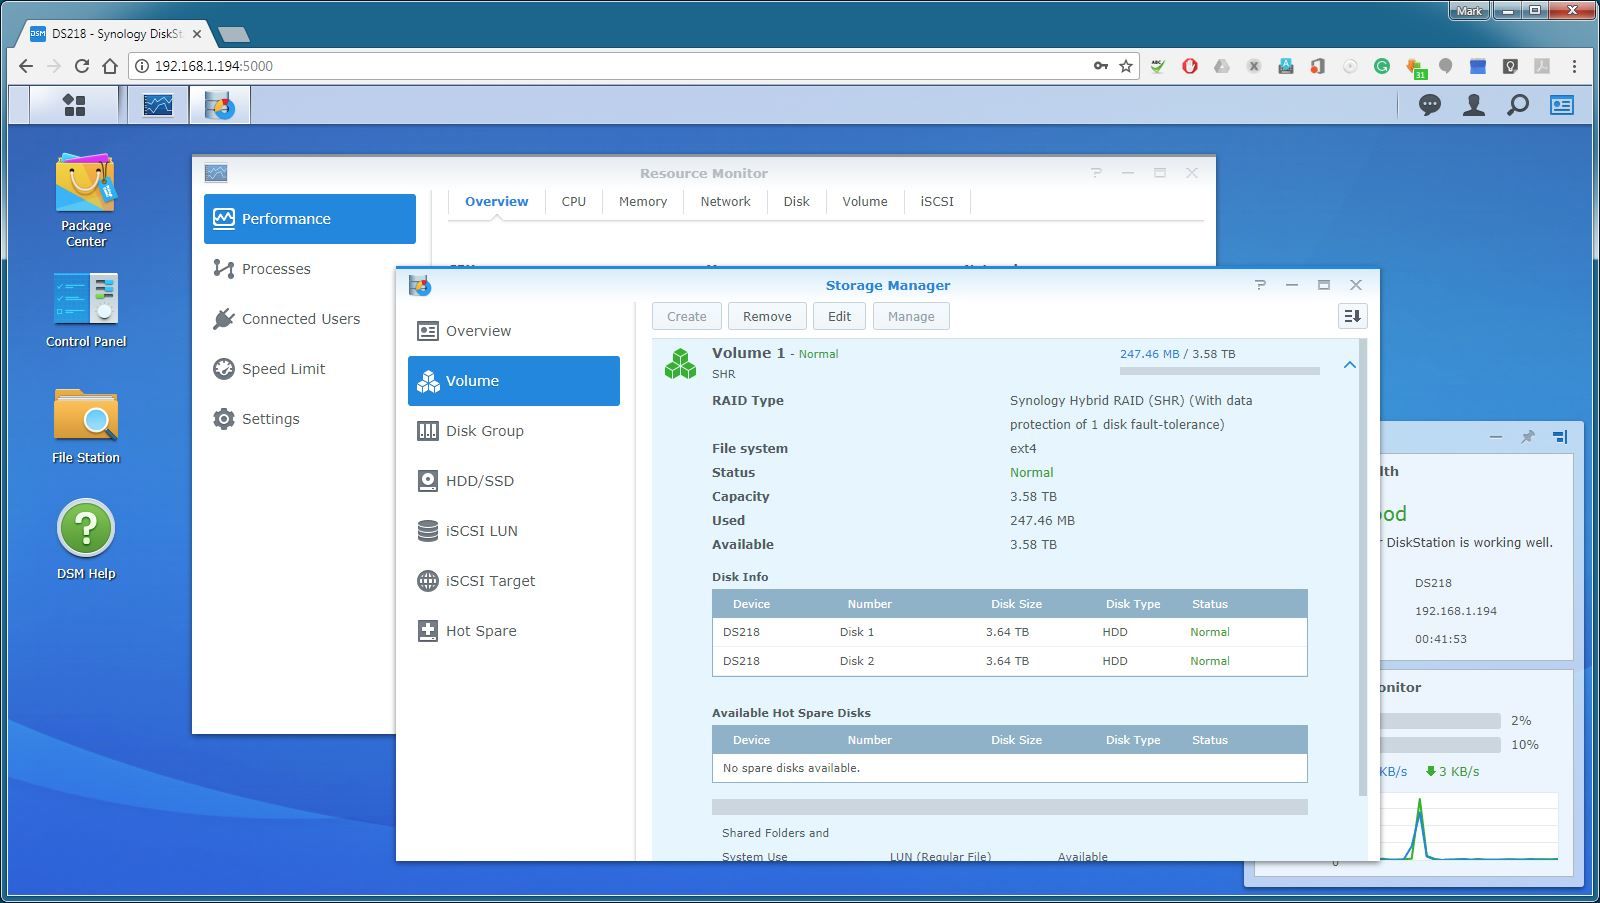Open iSCSI LUN section
The height and width of the screenshot is (903, 1600).
[x=514, y=531]
